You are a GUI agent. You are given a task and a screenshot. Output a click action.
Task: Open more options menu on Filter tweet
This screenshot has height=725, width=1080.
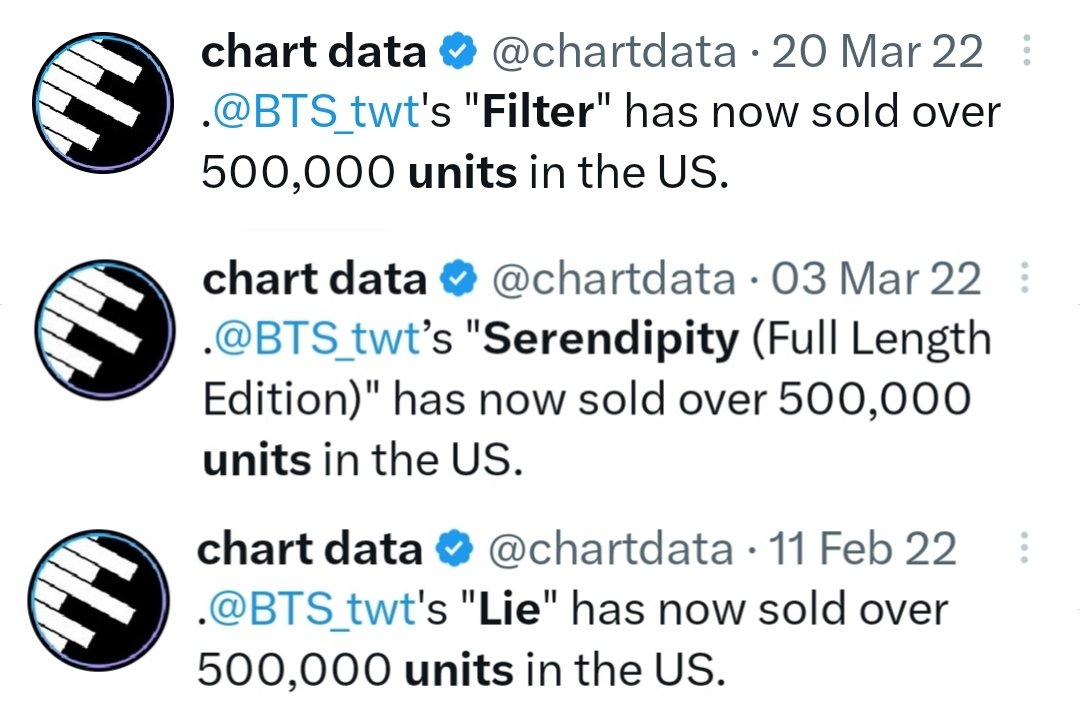click(1026, 50)
